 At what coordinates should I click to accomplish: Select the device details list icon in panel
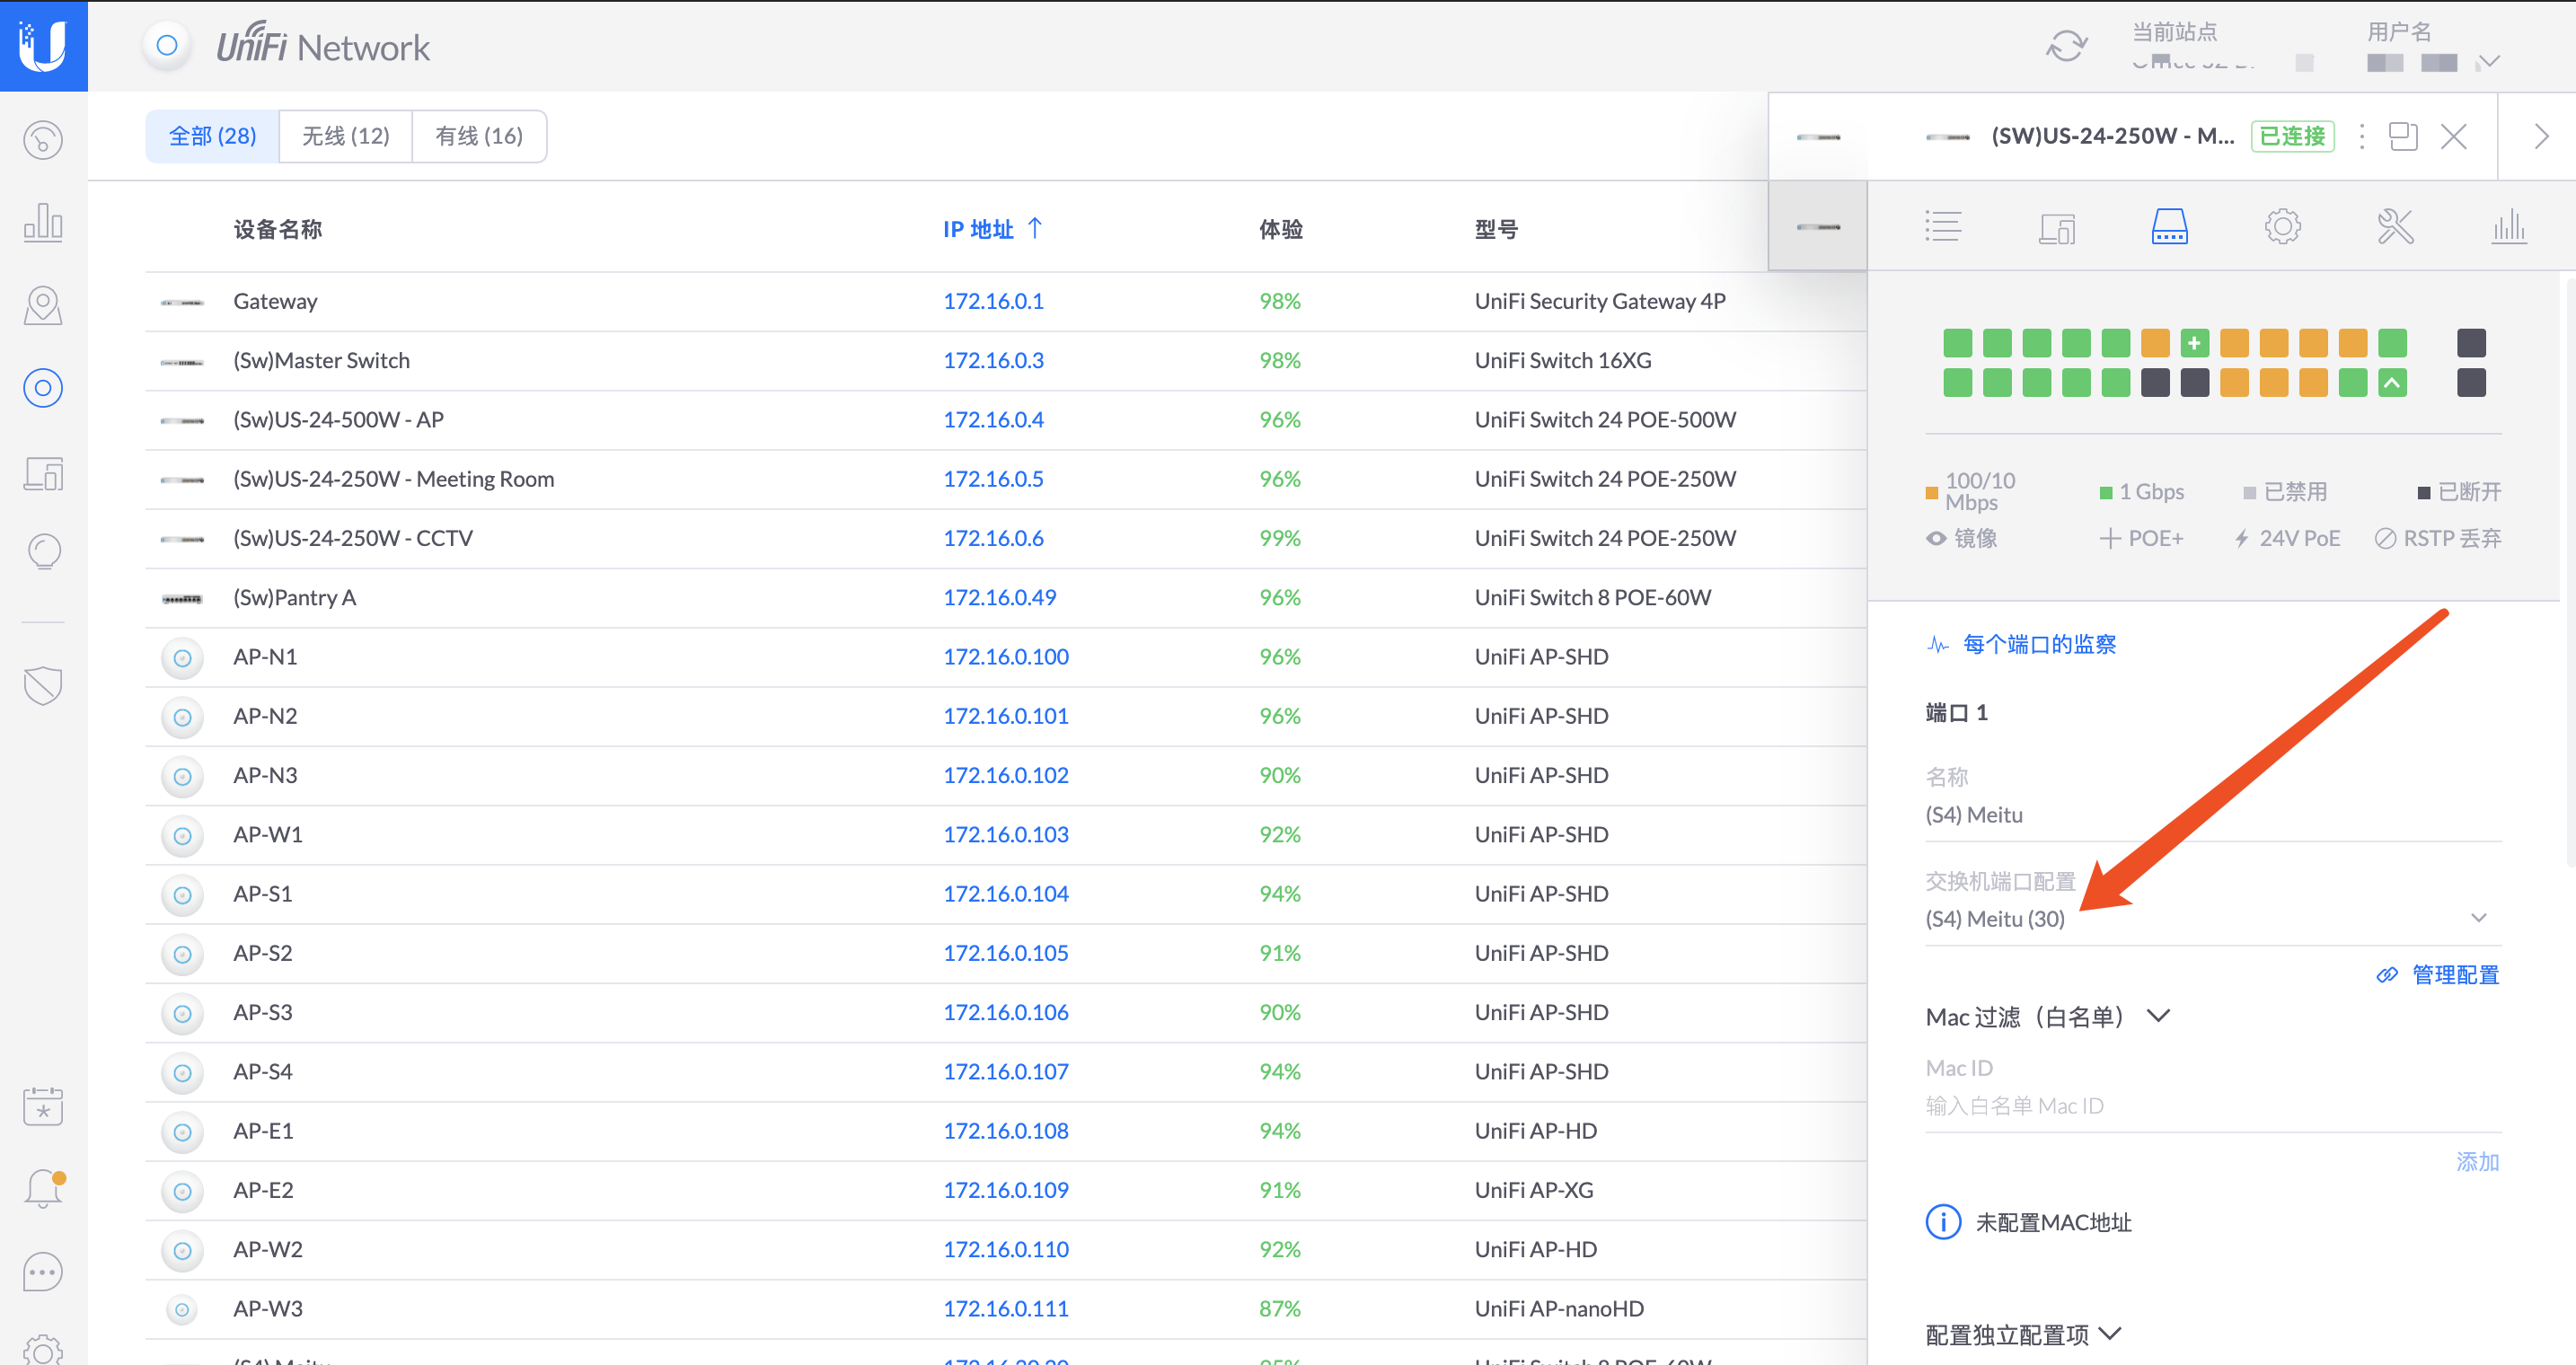coord(1944,226)
